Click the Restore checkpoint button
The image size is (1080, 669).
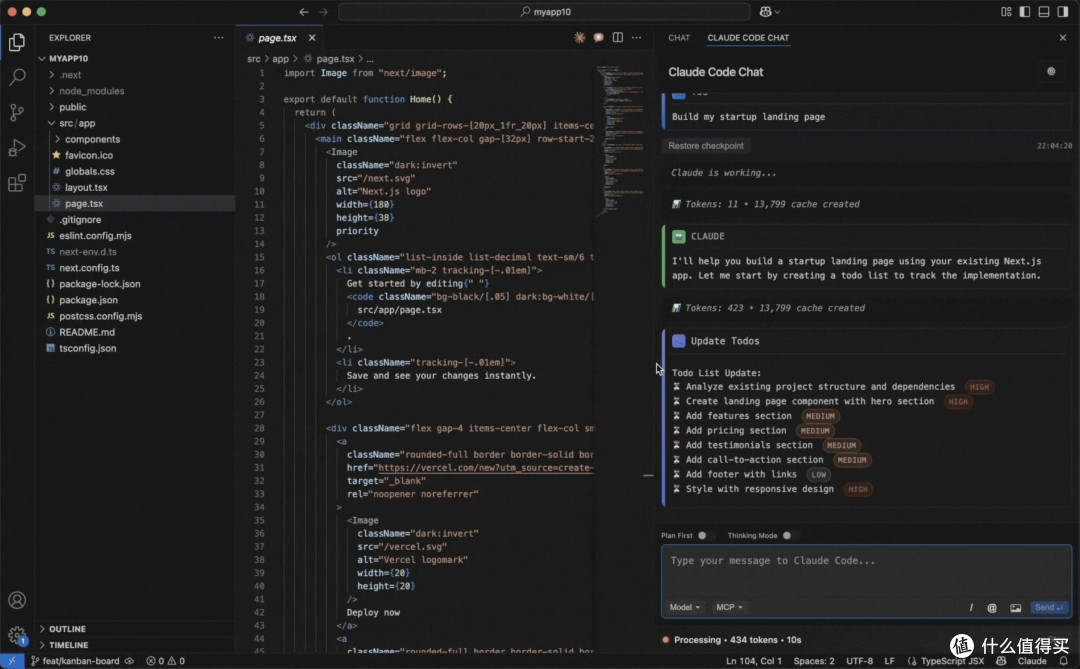tap(705, 146)
